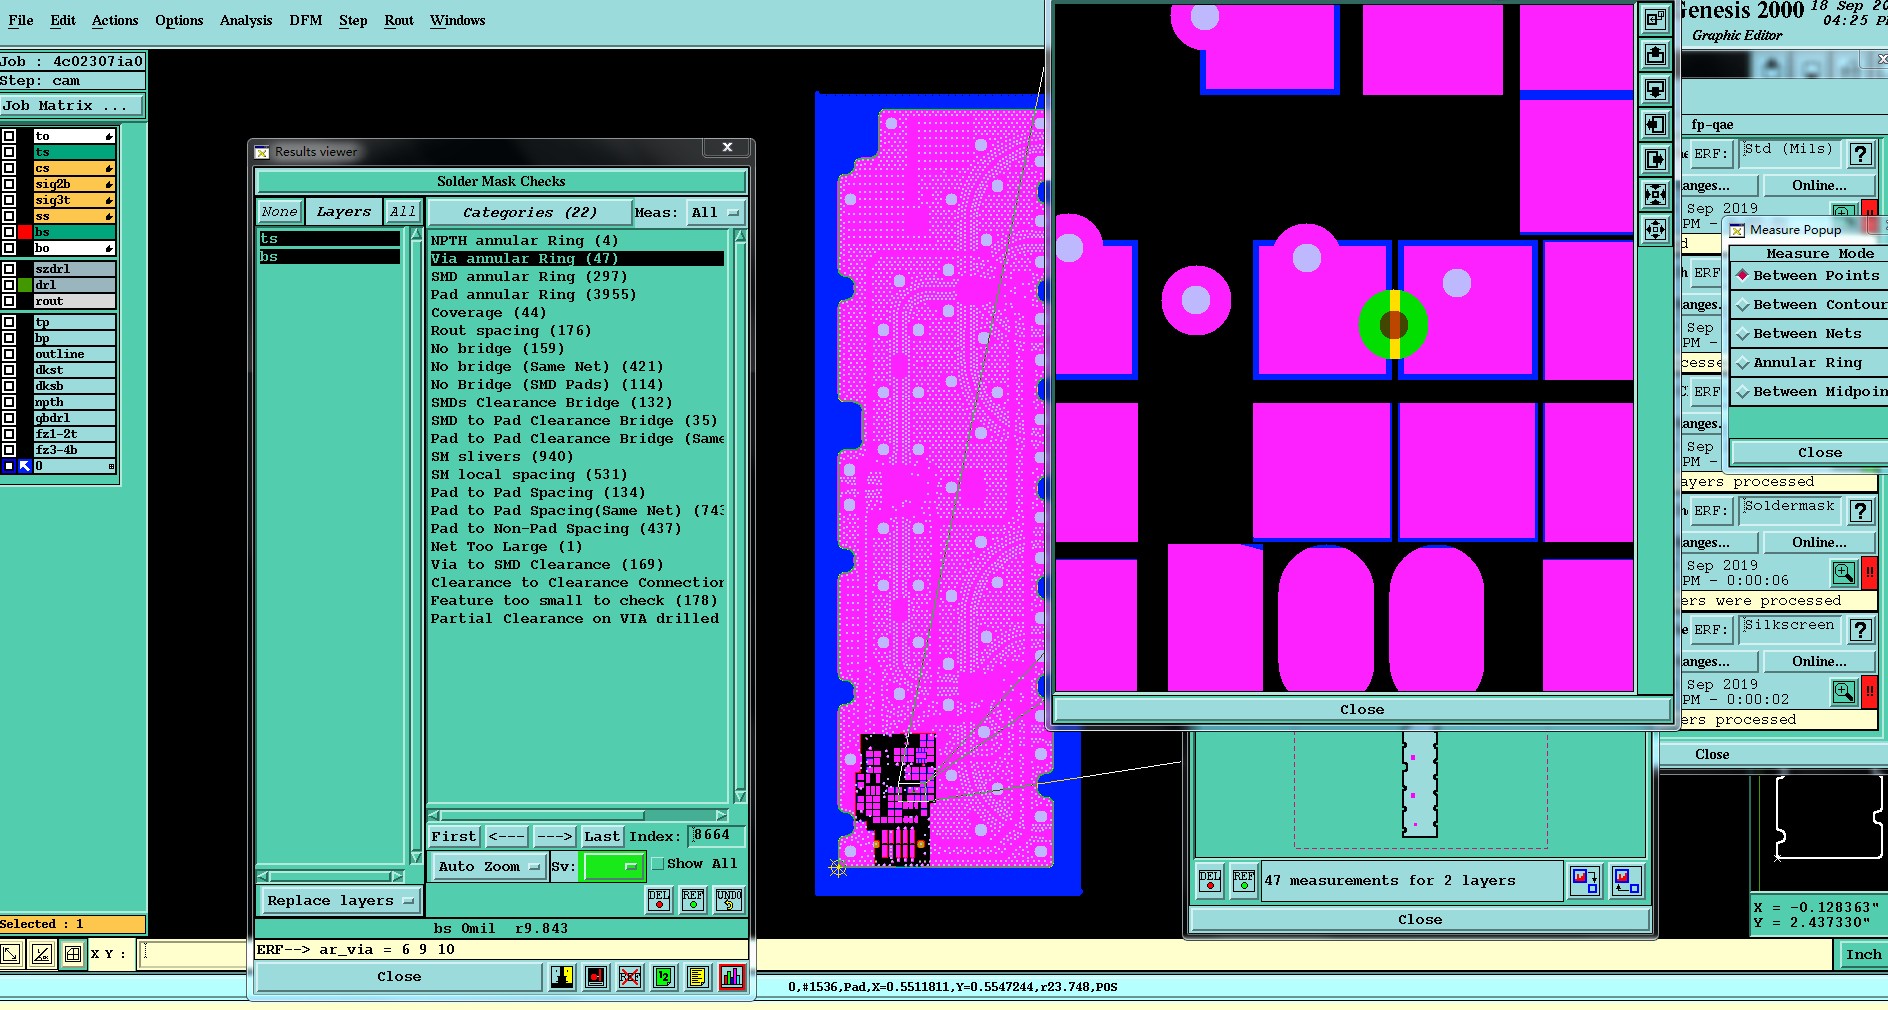Open Rout menu
Screen dimensions: 1888x1010
(x=399, y=20)
